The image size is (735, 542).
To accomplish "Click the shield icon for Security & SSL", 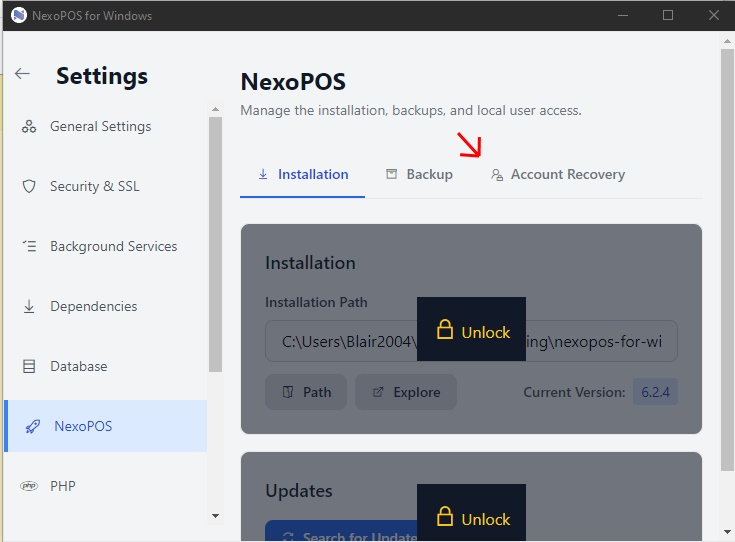I will 29,187.
